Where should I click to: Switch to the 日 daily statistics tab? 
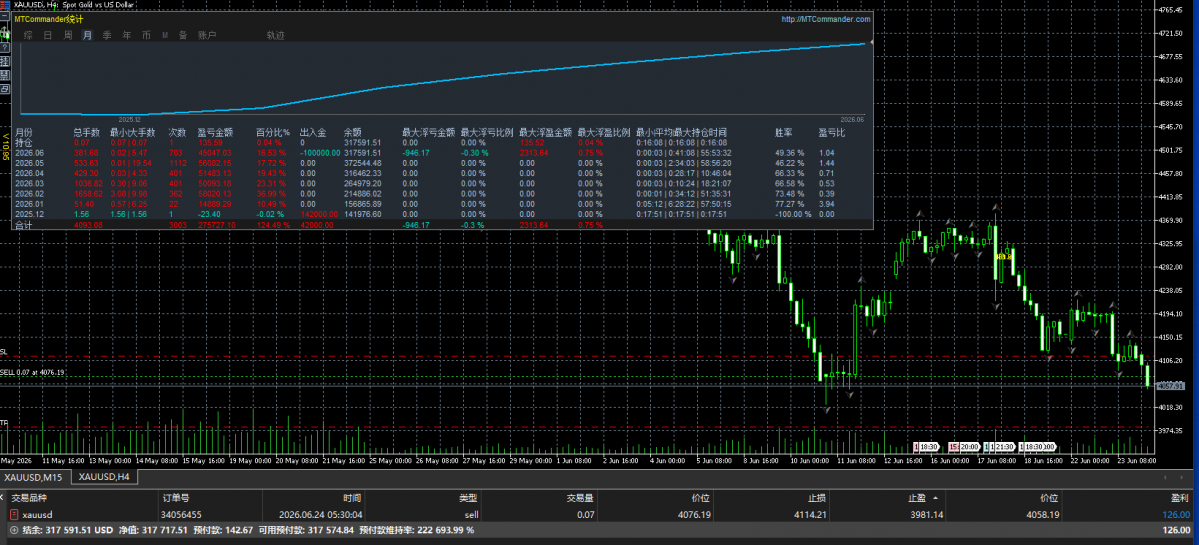point(47,35)
